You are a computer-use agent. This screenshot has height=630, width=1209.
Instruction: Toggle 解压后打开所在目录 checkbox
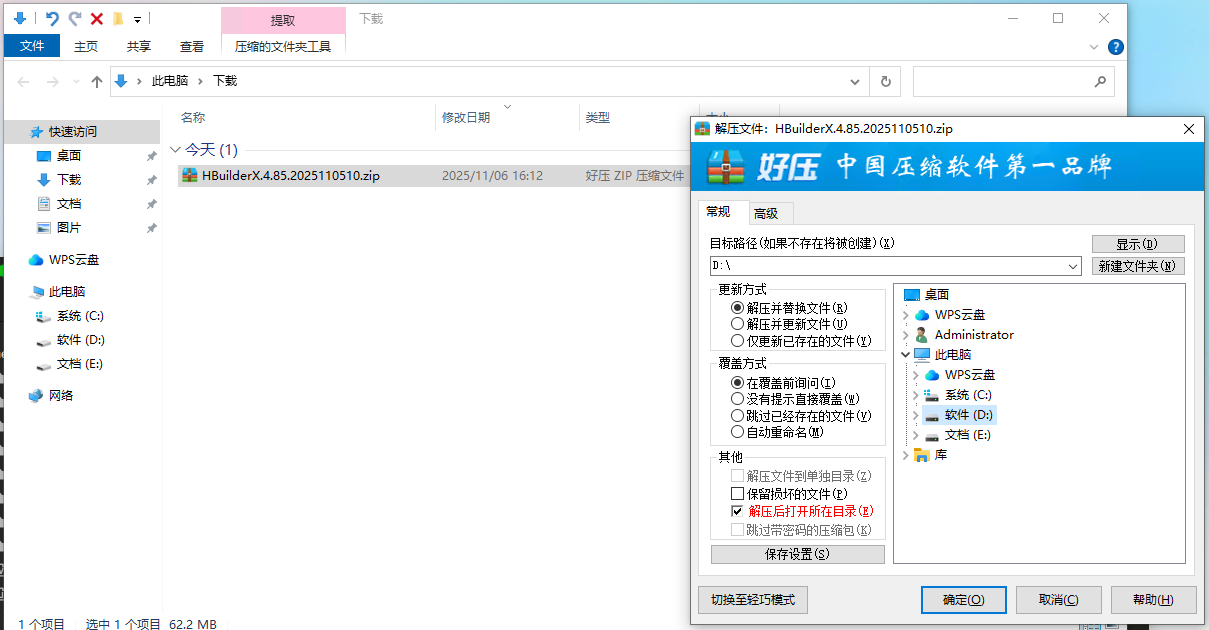pos(738,512)
